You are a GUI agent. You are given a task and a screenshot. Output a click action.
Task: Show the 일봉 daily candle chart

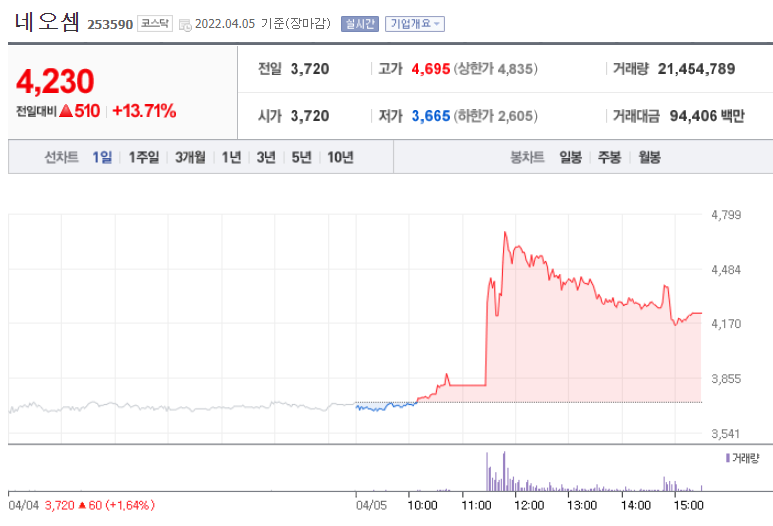[x=570, y=157]
